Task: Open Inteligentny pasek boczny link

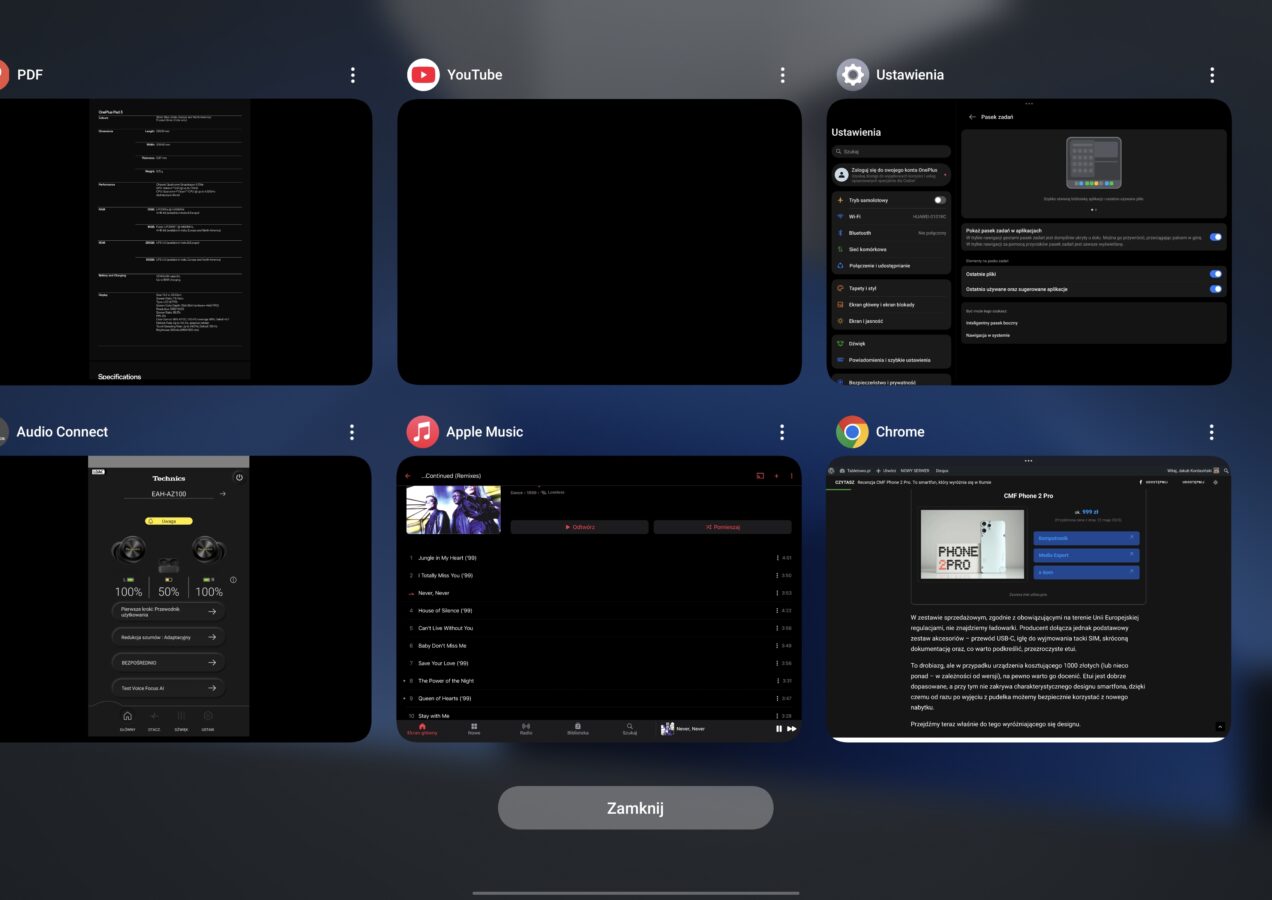Action: (992, 323)
